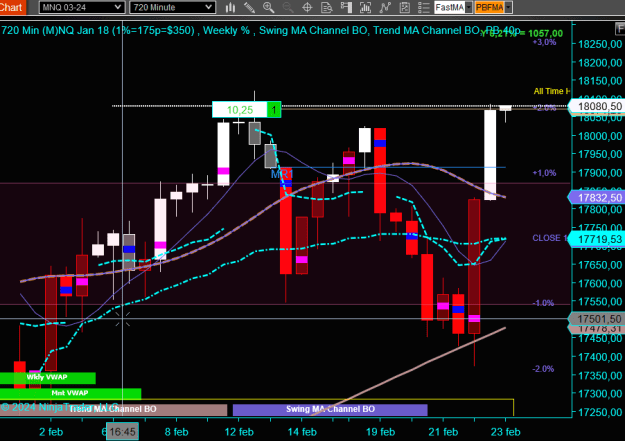Image resolution: width=625 pixels, height=441 pixels.
Task: Expand the FastMA dropdown arrow
Action: coord(469,7)
